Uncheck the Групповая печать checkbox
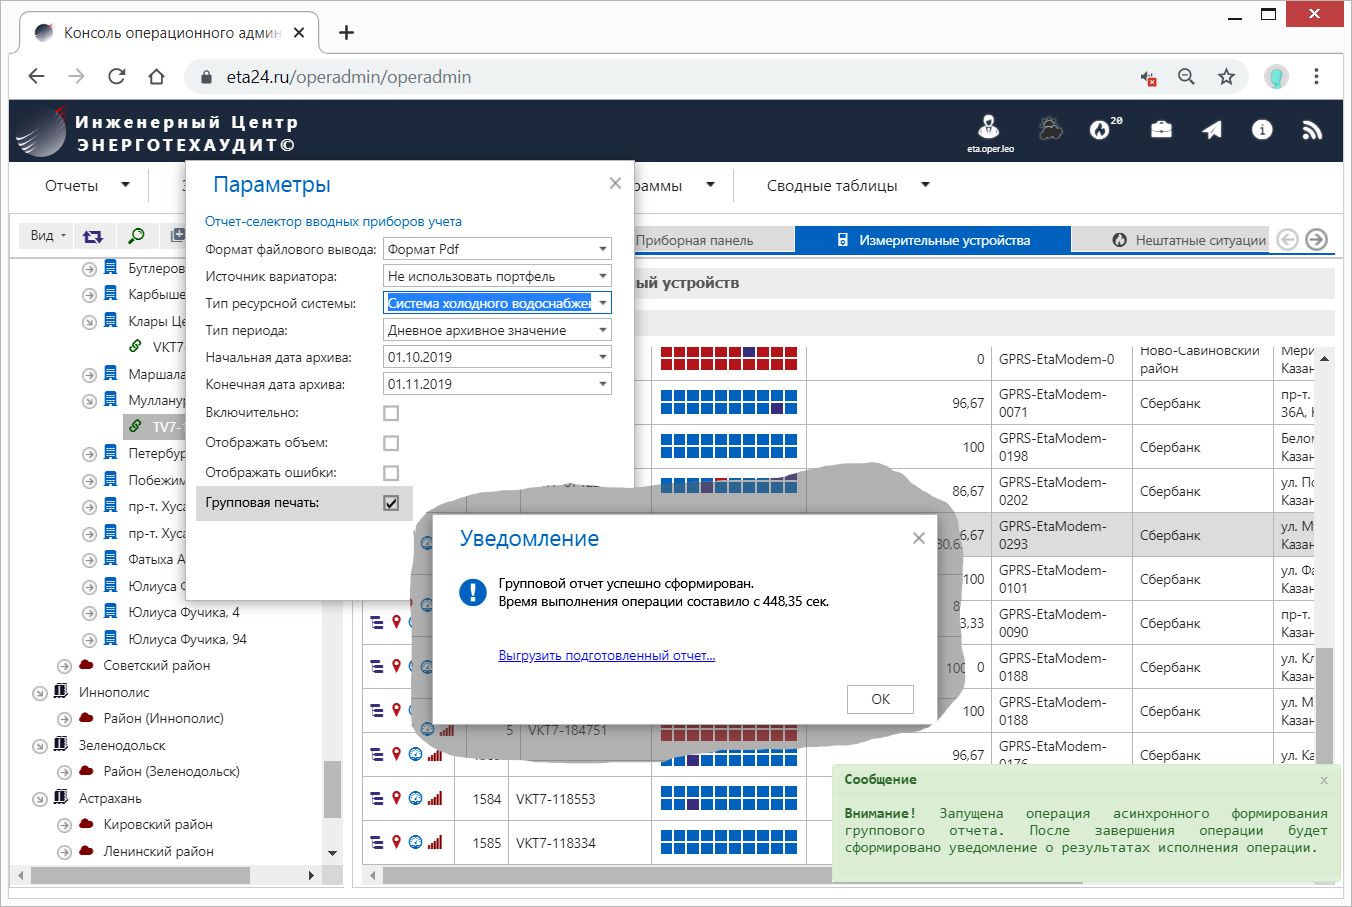This screenshot has height=907, width=1352. click(391, 503)
